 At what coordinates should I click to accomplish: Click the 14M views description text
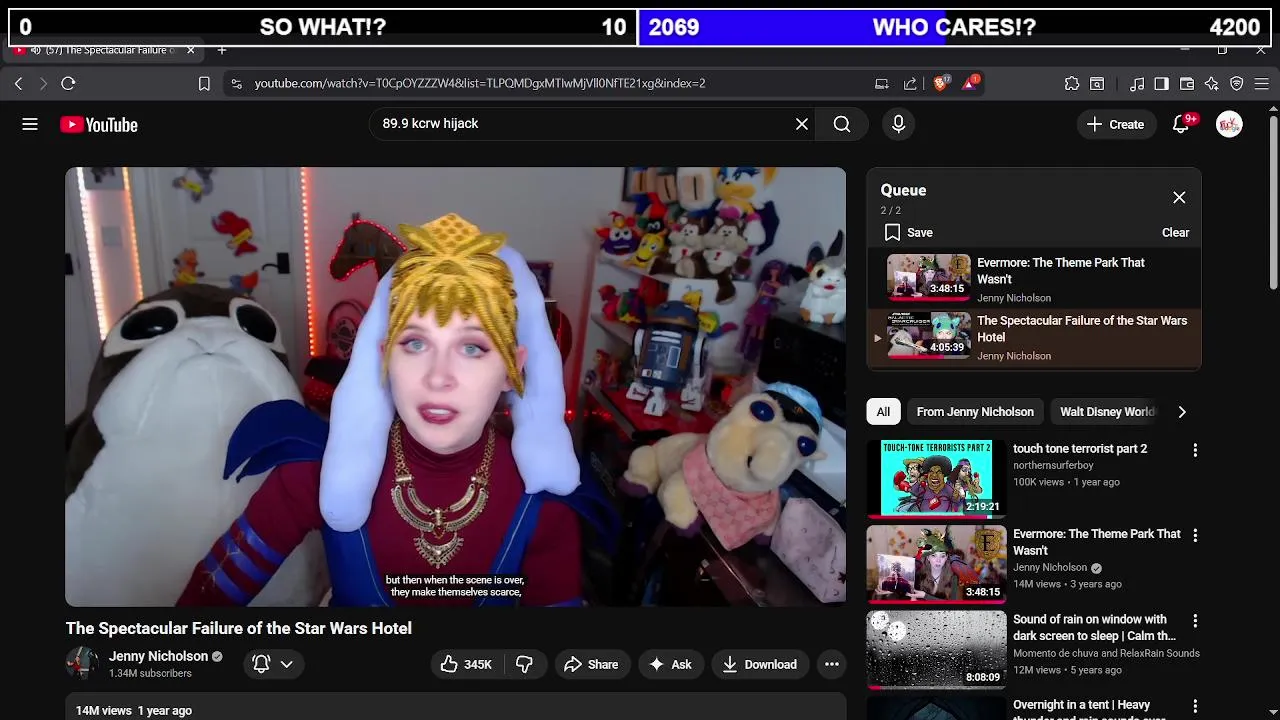[134, 711]
